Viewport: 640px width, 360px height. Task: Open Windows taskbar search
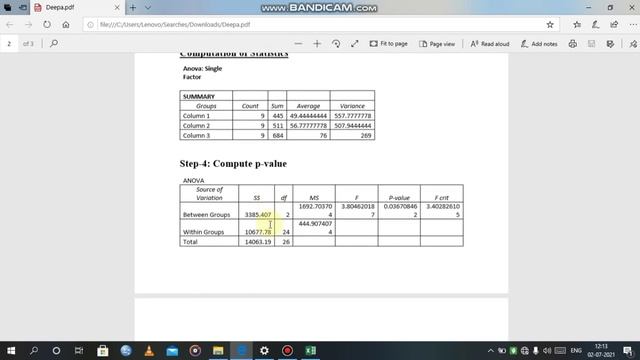click(34, 351)
